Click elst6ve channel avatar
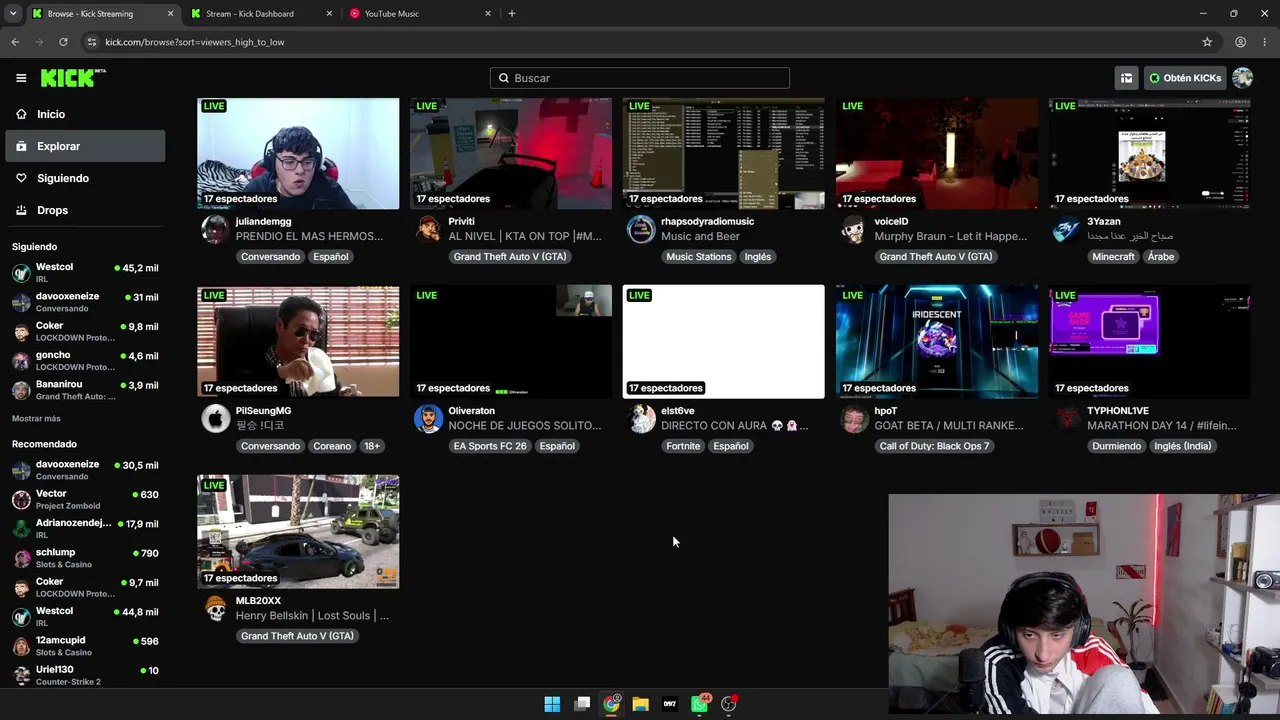Image resolution: width=1280 pixels, height=720 pixels. (641, 419)
